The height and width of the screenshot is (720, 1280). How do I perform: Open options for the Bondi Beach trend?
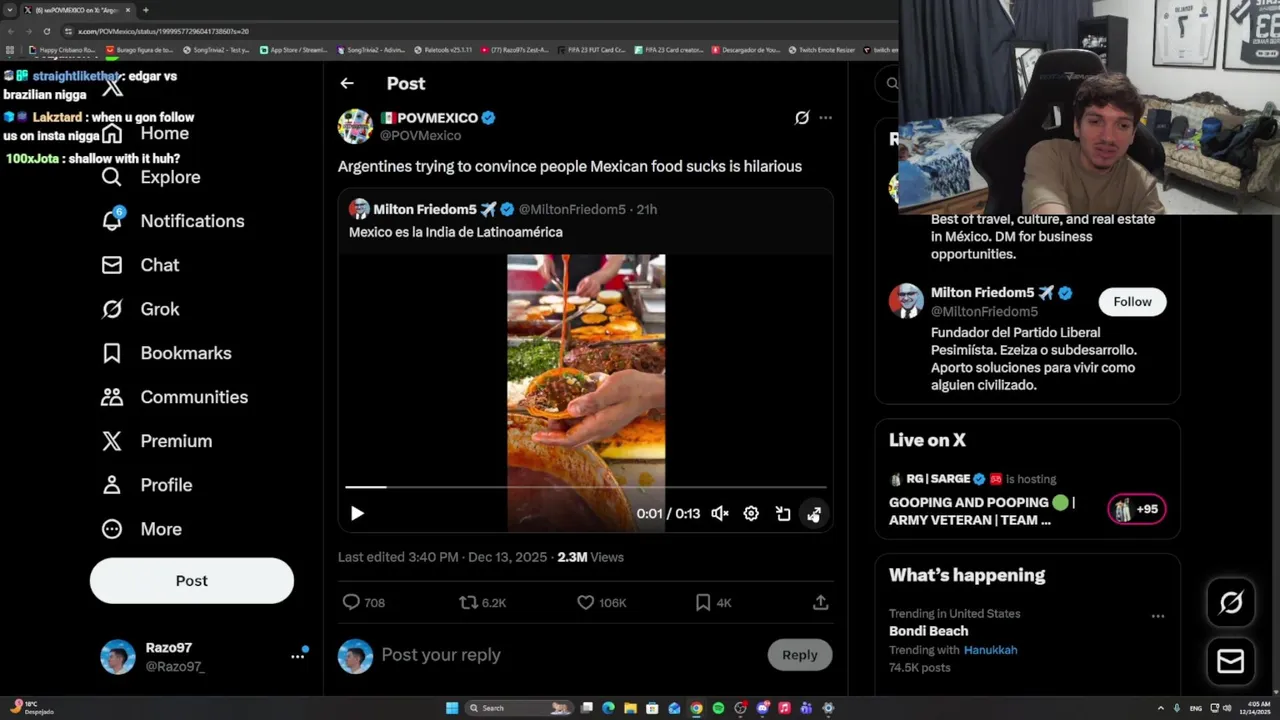tap(1158, 616)
